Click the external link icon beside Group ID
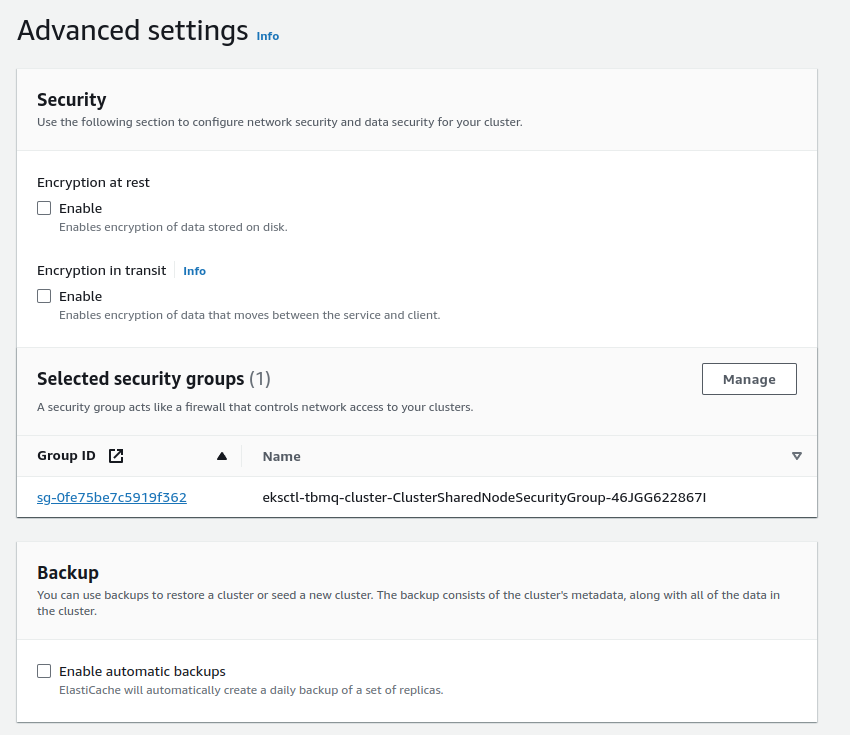 click(116, 456)
